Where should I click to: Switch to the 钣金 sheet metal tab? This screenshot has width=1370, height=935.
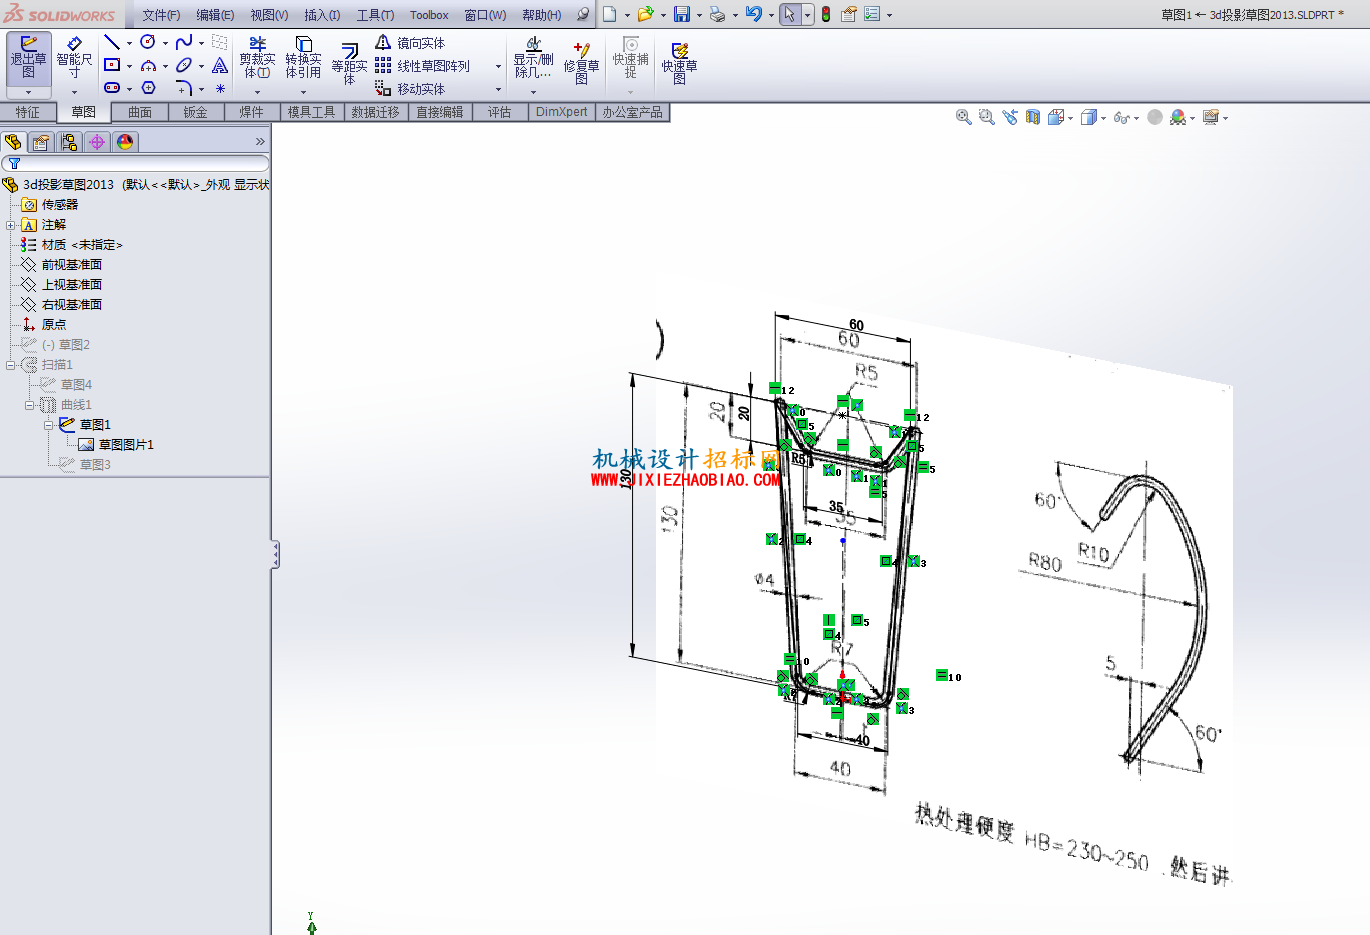pyautogui.click(x=195, y=112)
